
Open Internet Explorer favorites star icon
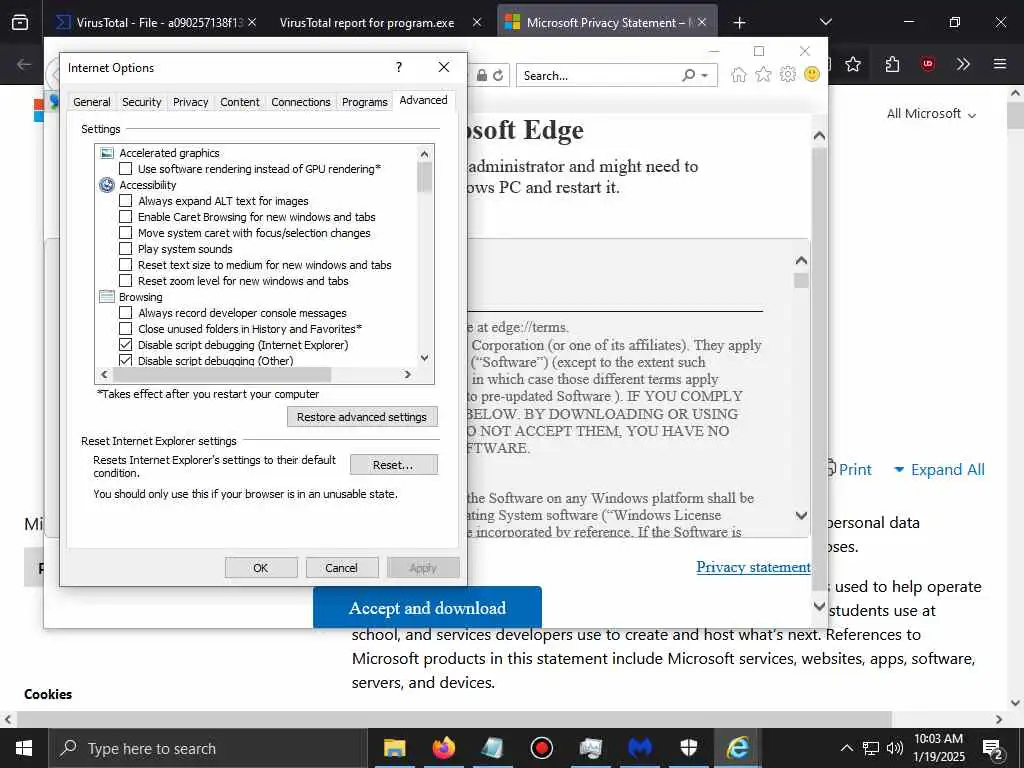tap(763, 74)
